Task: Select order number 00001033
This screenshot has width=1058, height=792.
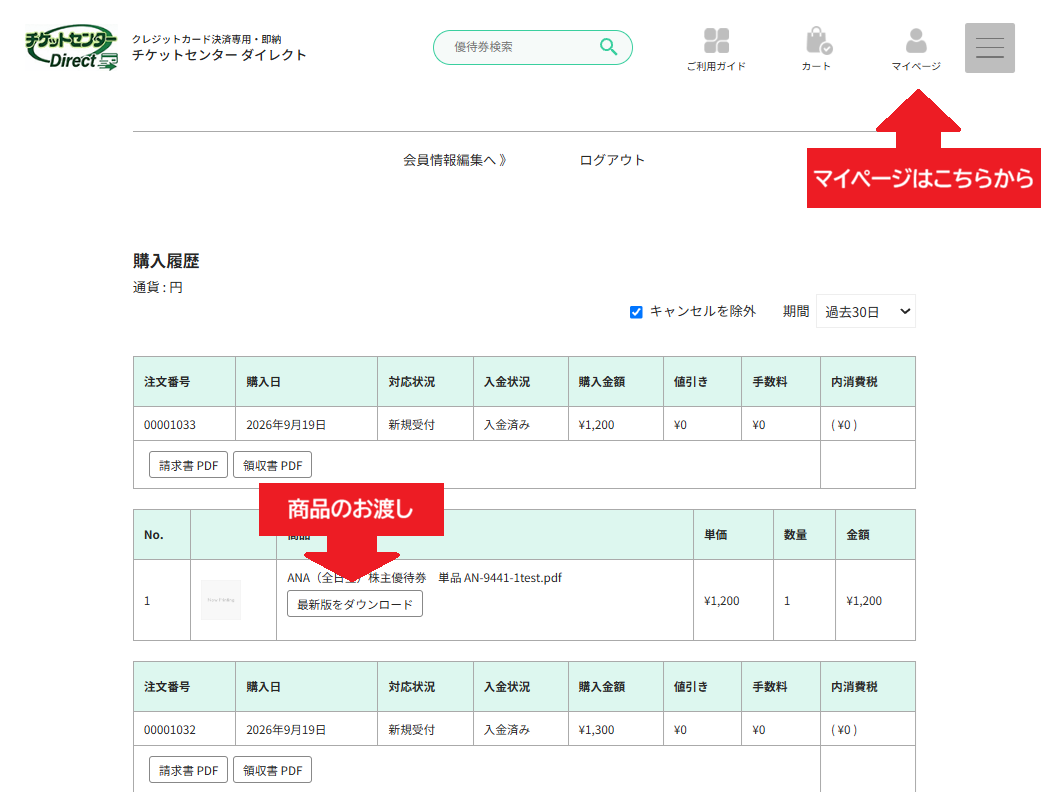Action: click(x=170, y=425)
